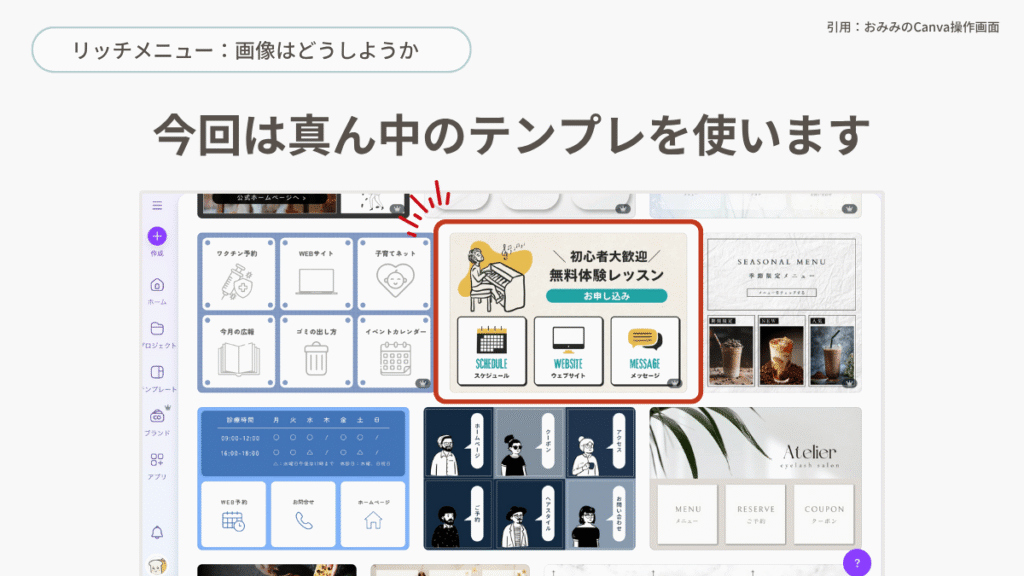Show notifications via the bell icon
1024x576 pixels.
(x=157, y=531)
